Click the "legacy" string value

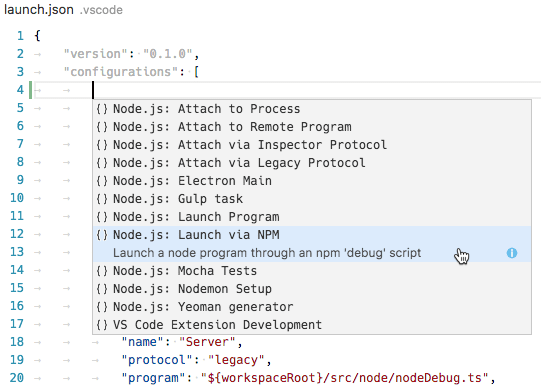click(x=236, y=360)
